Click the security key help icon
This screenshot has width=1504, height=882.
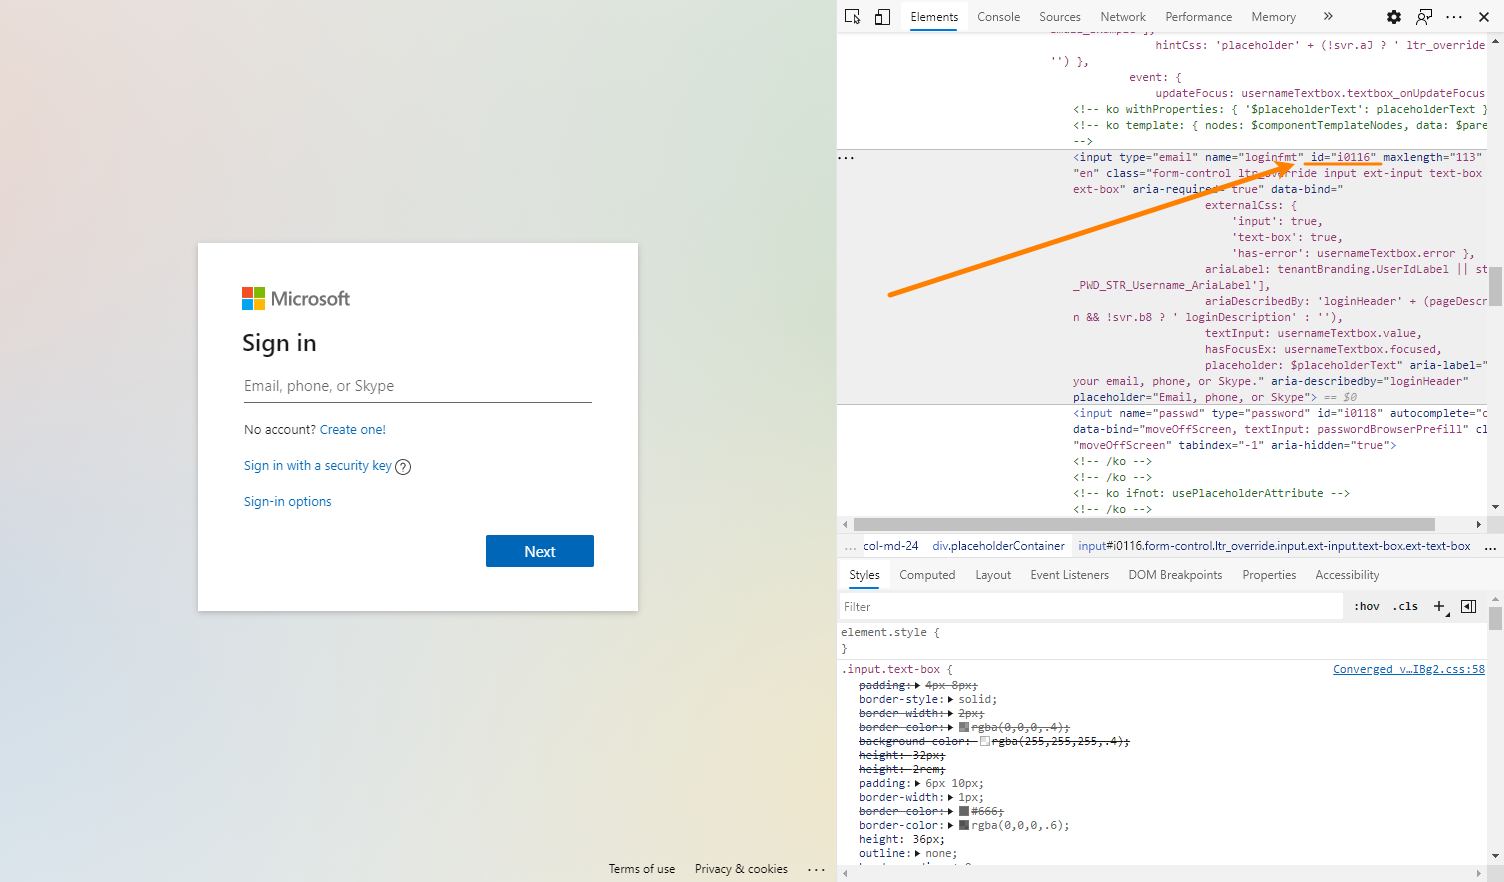(403, 466)
